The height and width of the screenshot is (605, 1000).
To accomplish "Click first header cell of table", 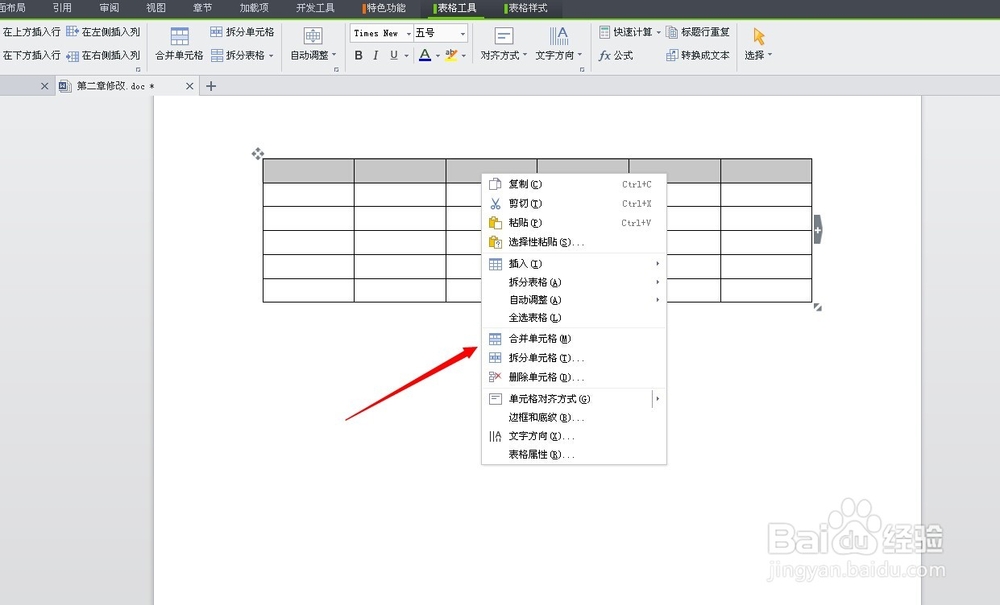I will point(309,171).
